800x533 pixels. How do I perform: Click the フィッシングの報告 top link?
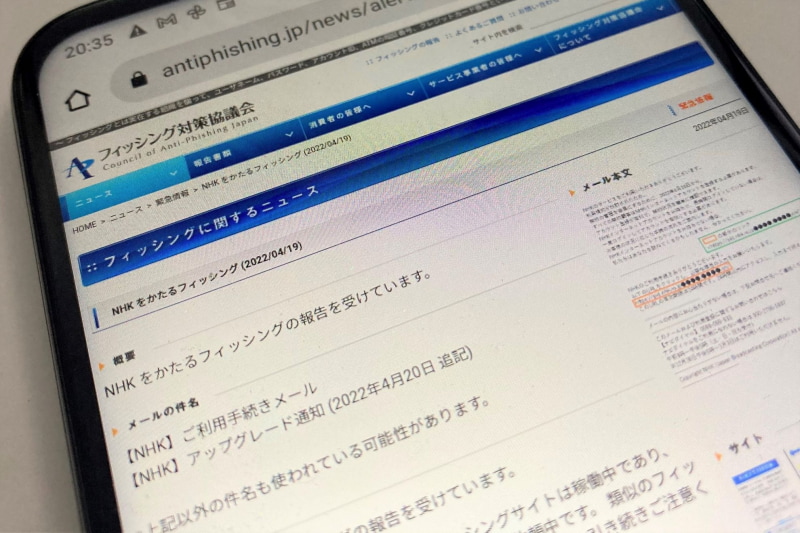407,52
